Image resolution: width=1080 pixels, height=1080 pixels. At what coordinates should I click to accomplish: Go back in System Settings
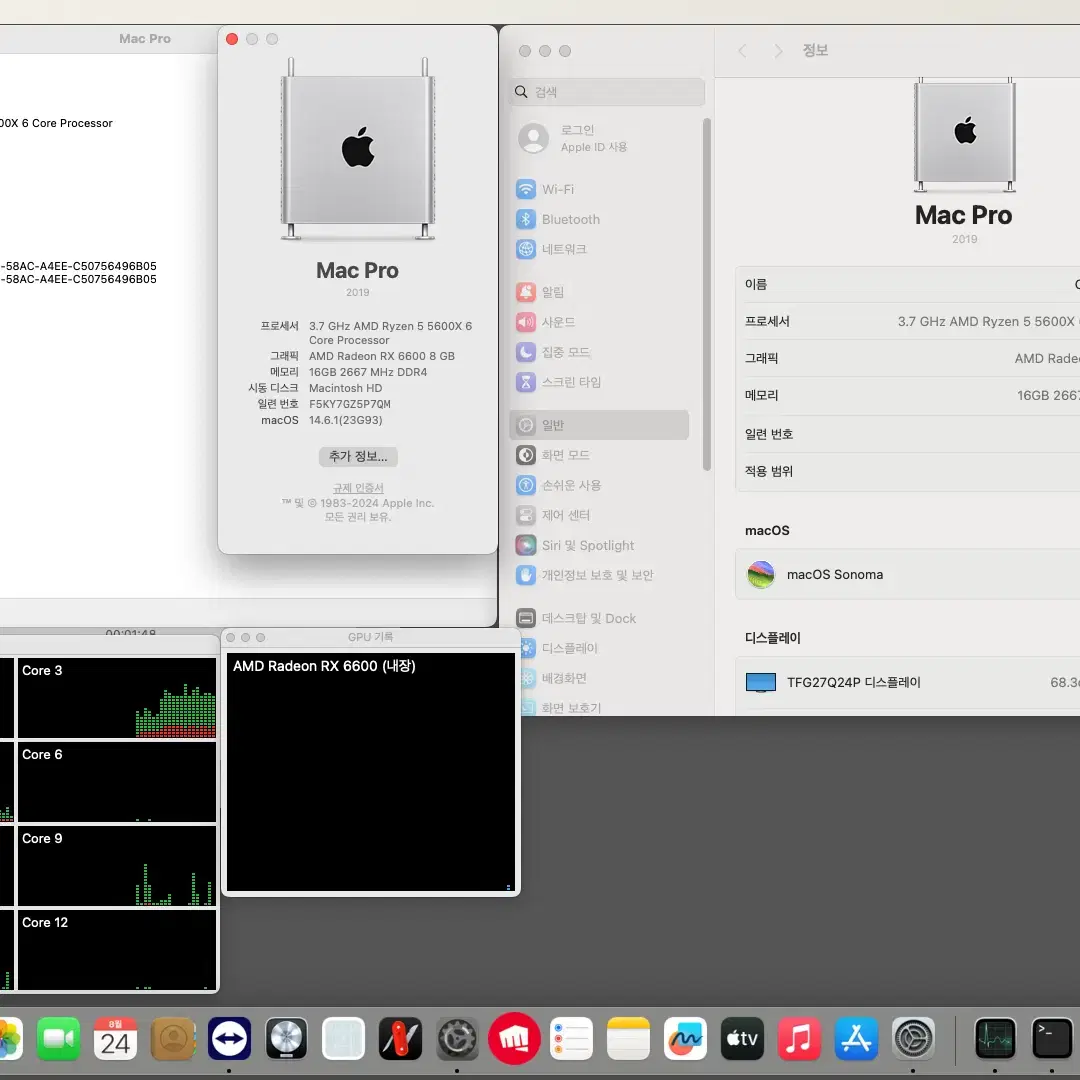click(x=742, y=50)
